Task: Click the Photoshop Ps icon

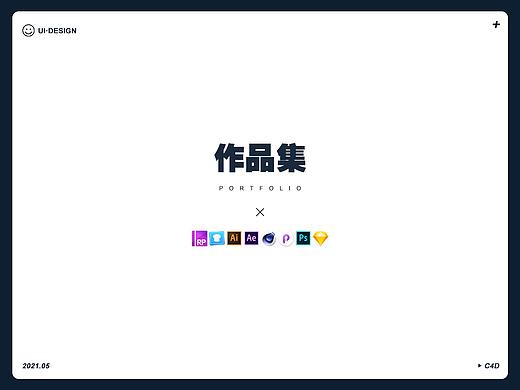Action: [x=303, y=238]
